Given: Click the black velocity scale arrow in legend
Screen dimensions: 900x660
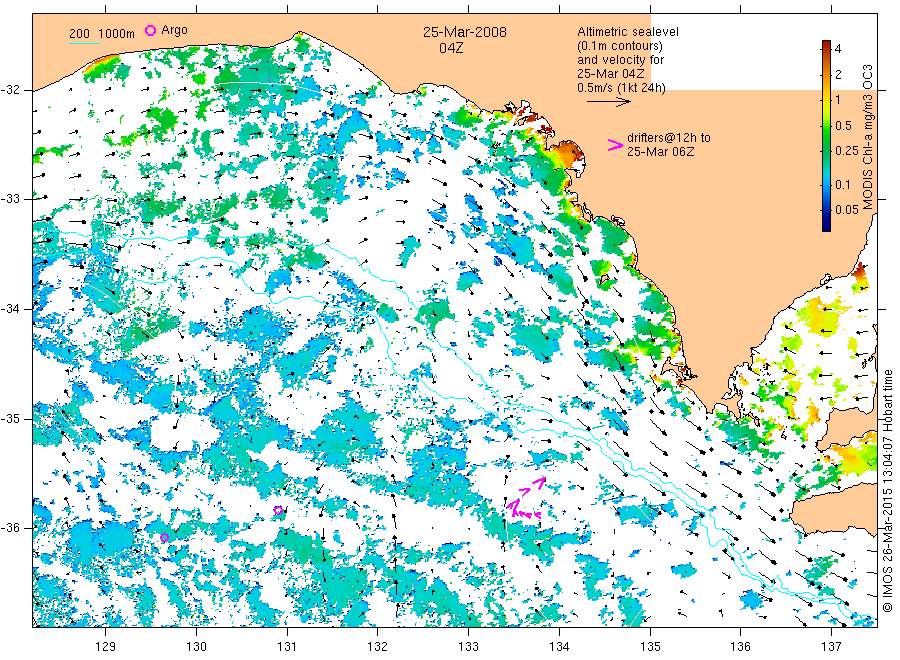Looking at the screenshot, I should click(x=608, y=102).
